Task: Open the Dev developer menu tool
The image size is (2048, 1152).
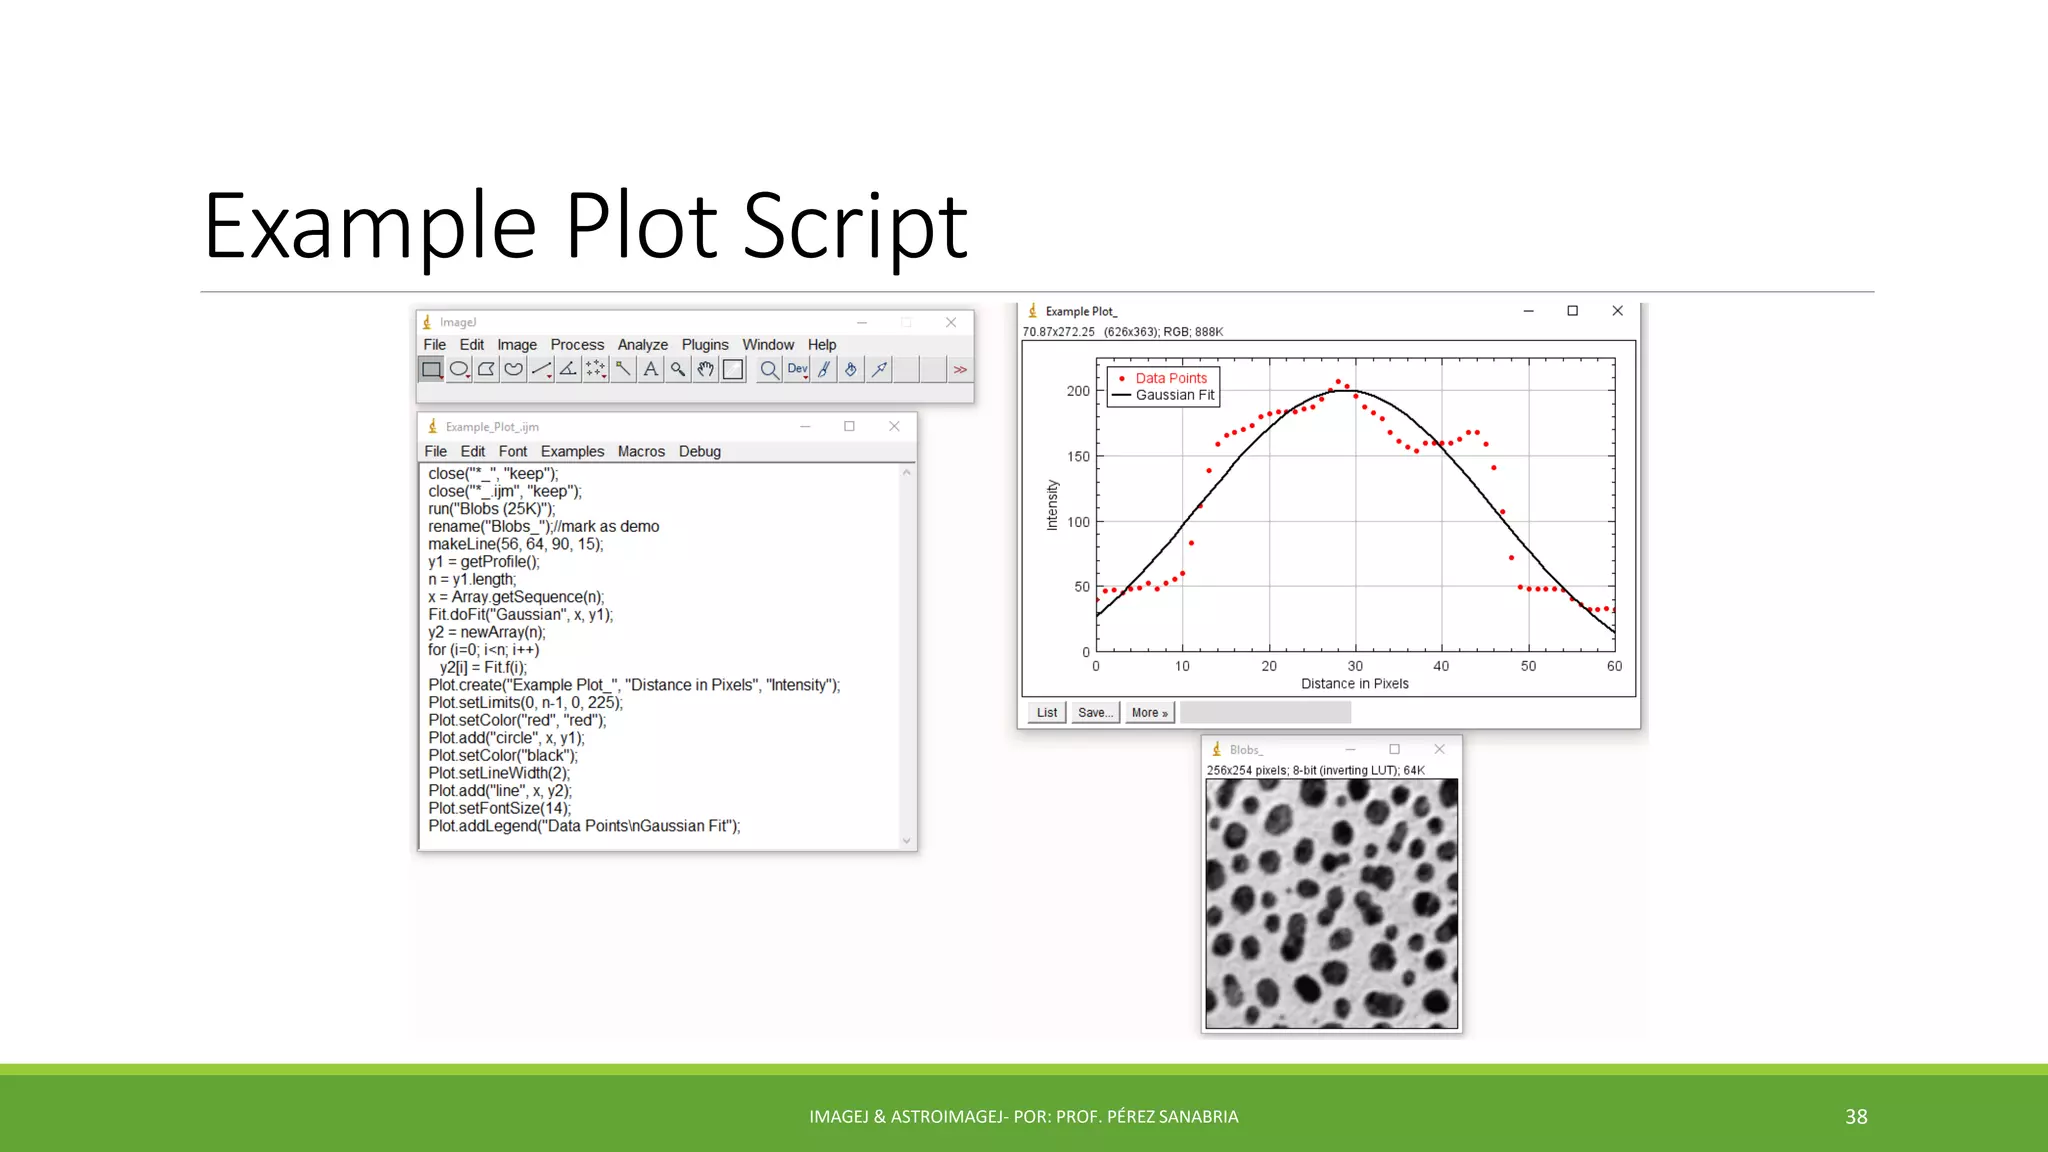Action: (x=797, y=370)
